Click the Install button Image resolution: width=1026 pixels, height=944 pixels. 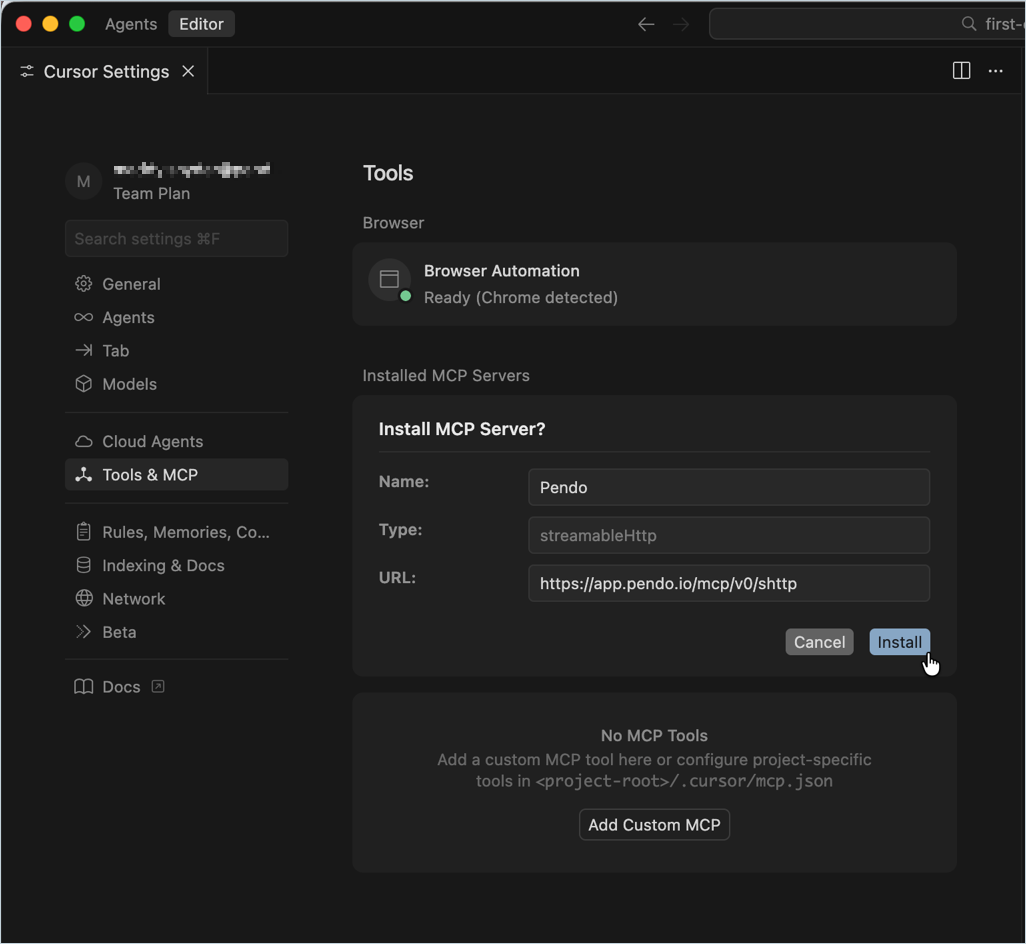click(899, 642)
